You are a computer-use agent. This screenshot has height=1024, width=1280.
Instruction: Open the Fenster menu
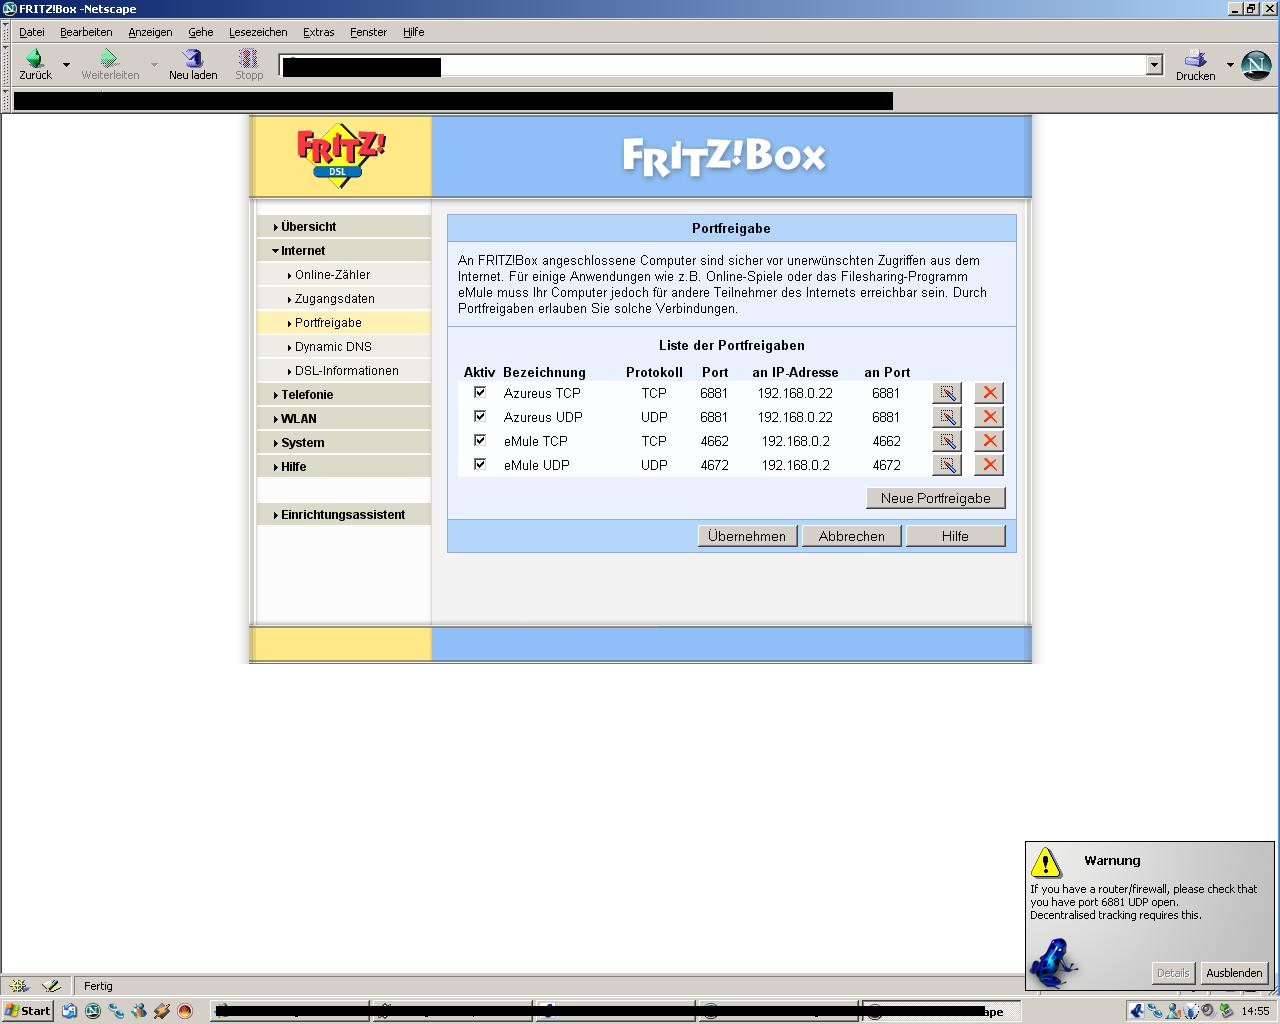click(368, 32)
